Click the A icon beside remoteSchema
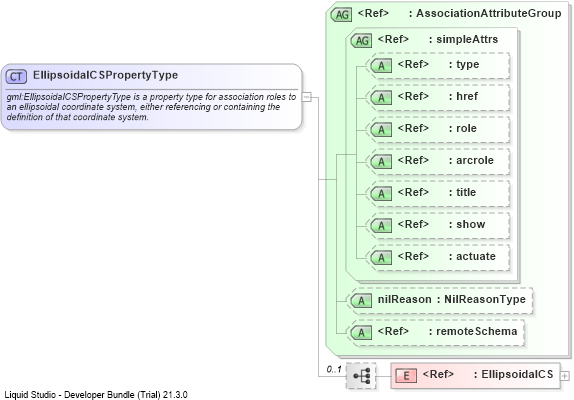 361,333
